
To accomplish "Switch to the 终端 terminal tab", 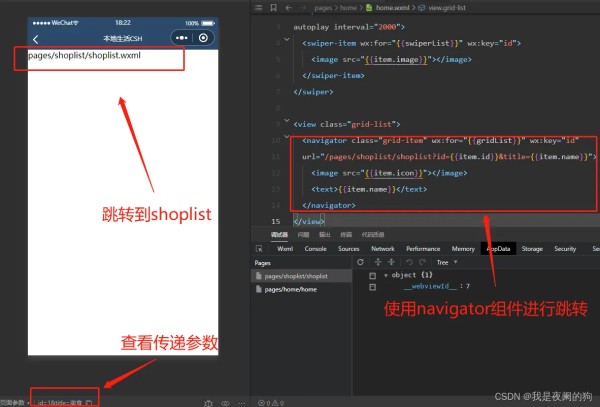I will tap(346, 234).
